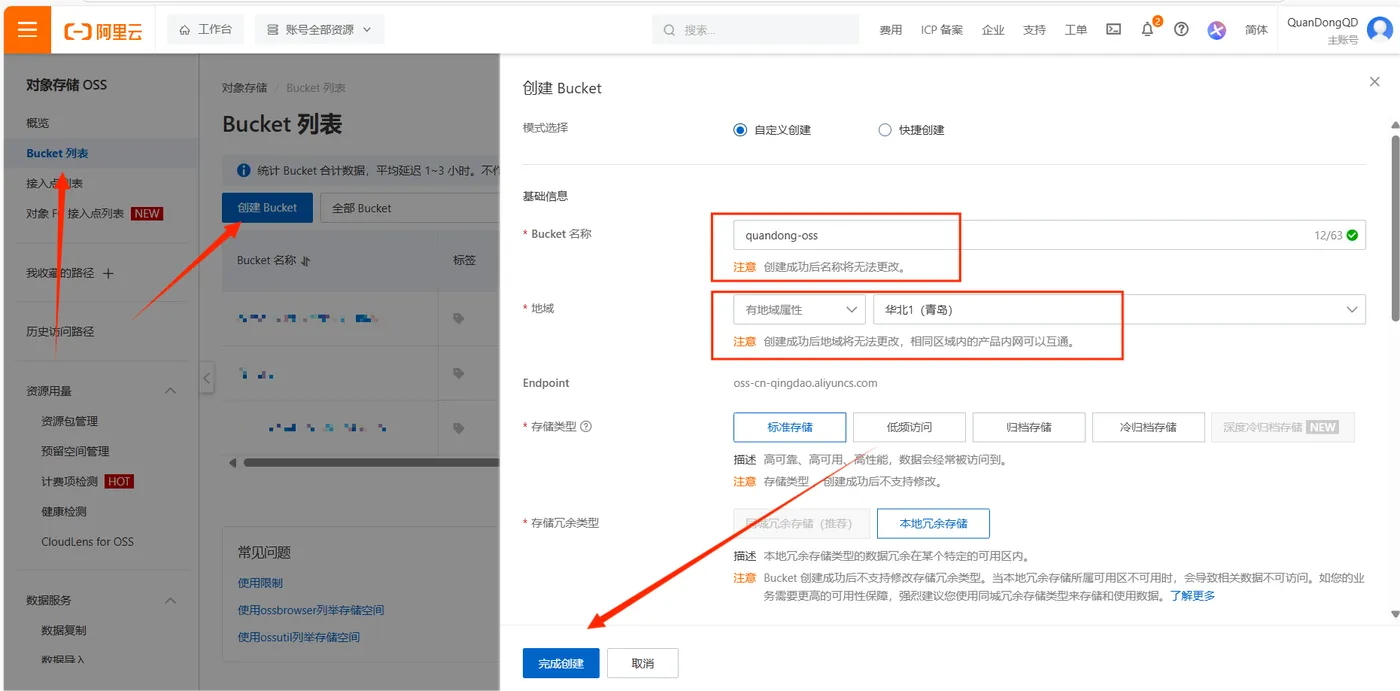
Task: Open 费用 top menu
Action: pos(890,30)
